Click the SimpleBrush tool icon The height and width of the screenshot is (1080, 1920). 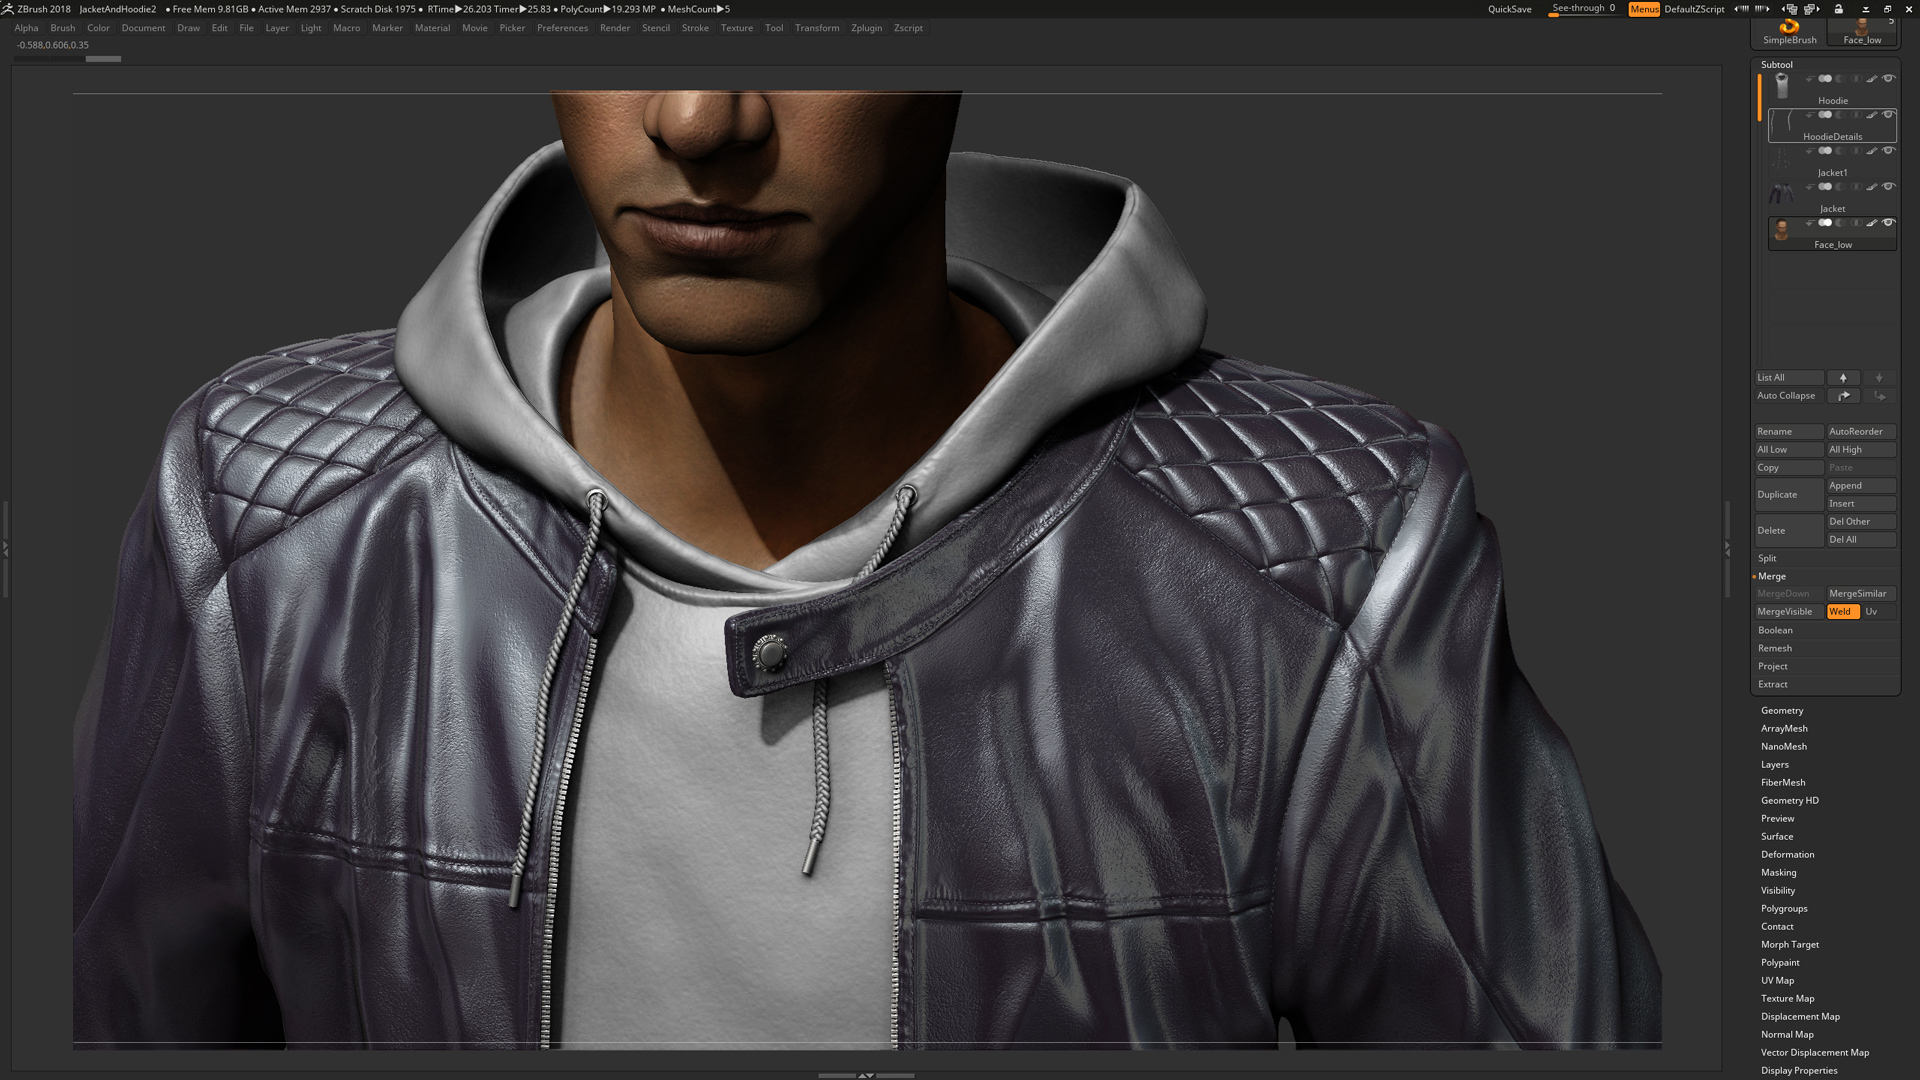click(x=1790, y=31)
